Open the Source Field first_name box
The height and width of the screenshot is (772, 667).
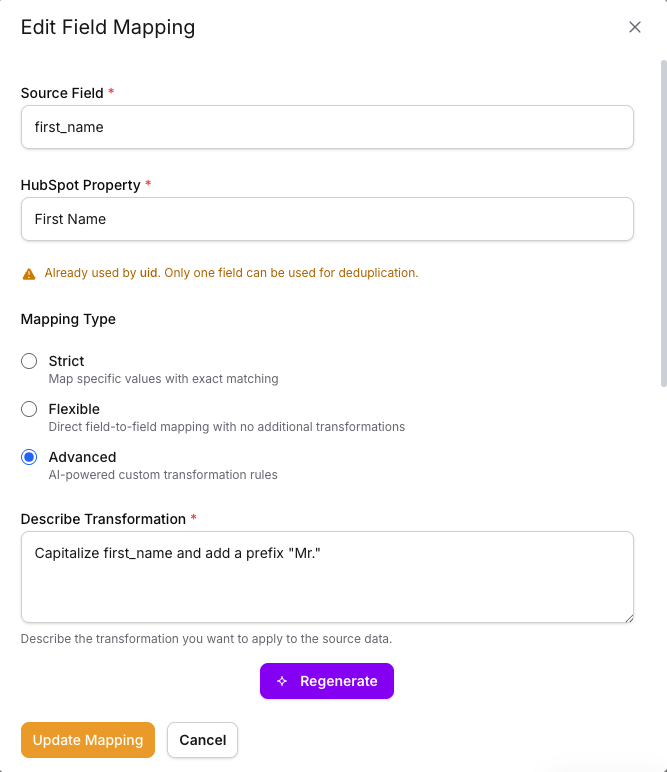coord(327,127)
